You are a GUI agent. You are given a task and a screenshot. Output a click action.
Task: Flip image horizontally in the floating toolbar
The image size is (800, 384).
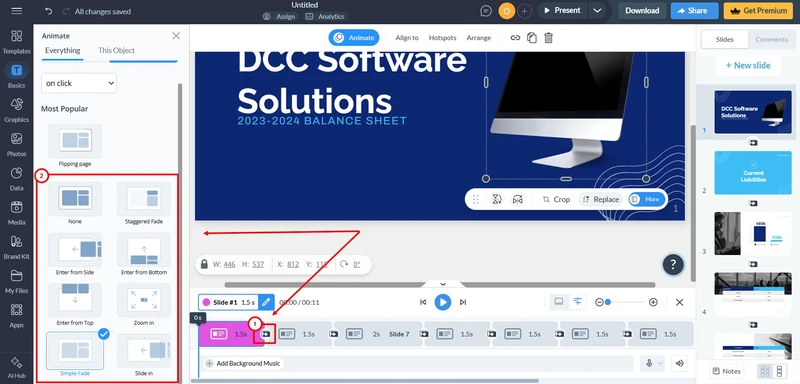[517, 199]
